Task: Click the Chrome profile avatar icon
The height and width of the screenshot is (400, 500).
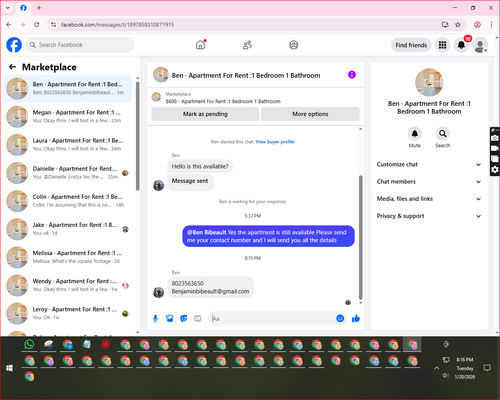Action: coord(477,24)
